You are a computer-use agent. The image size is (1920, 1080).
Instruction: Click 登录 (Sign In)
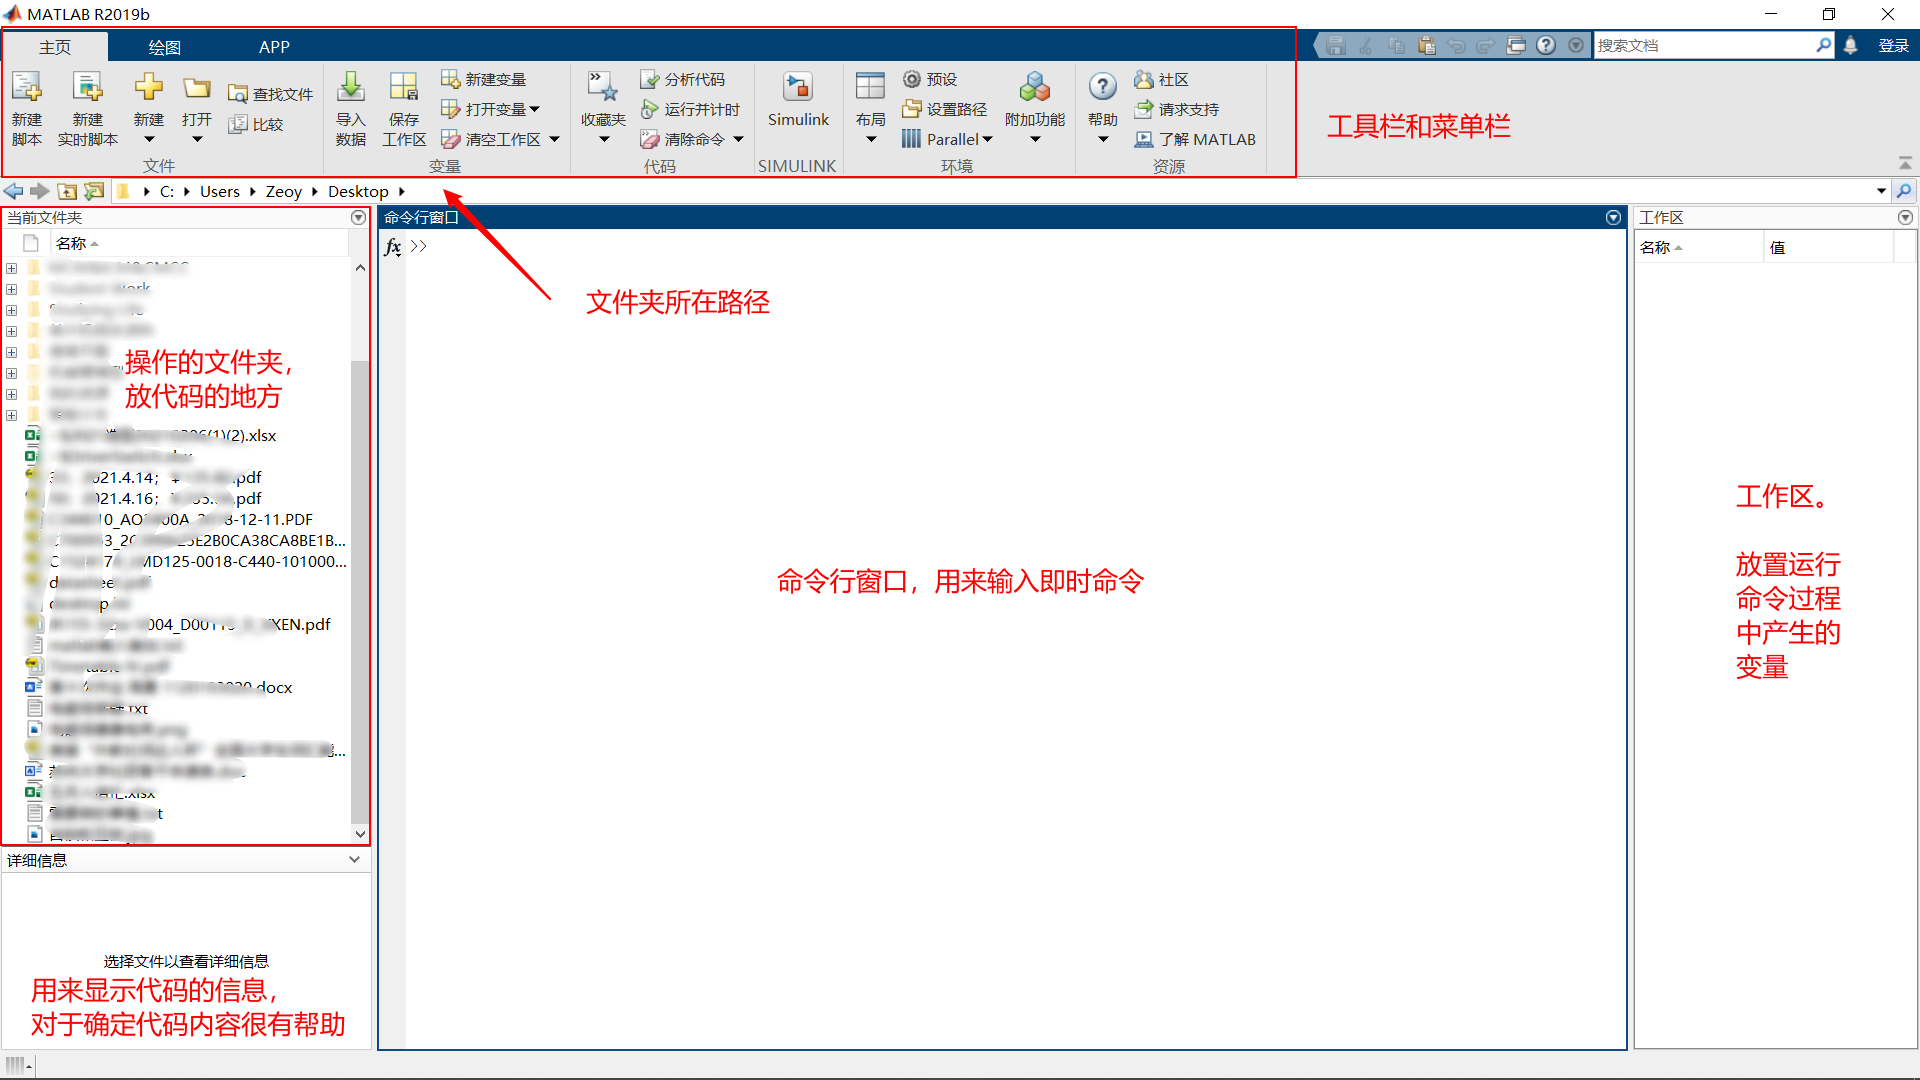[1893, 45]
